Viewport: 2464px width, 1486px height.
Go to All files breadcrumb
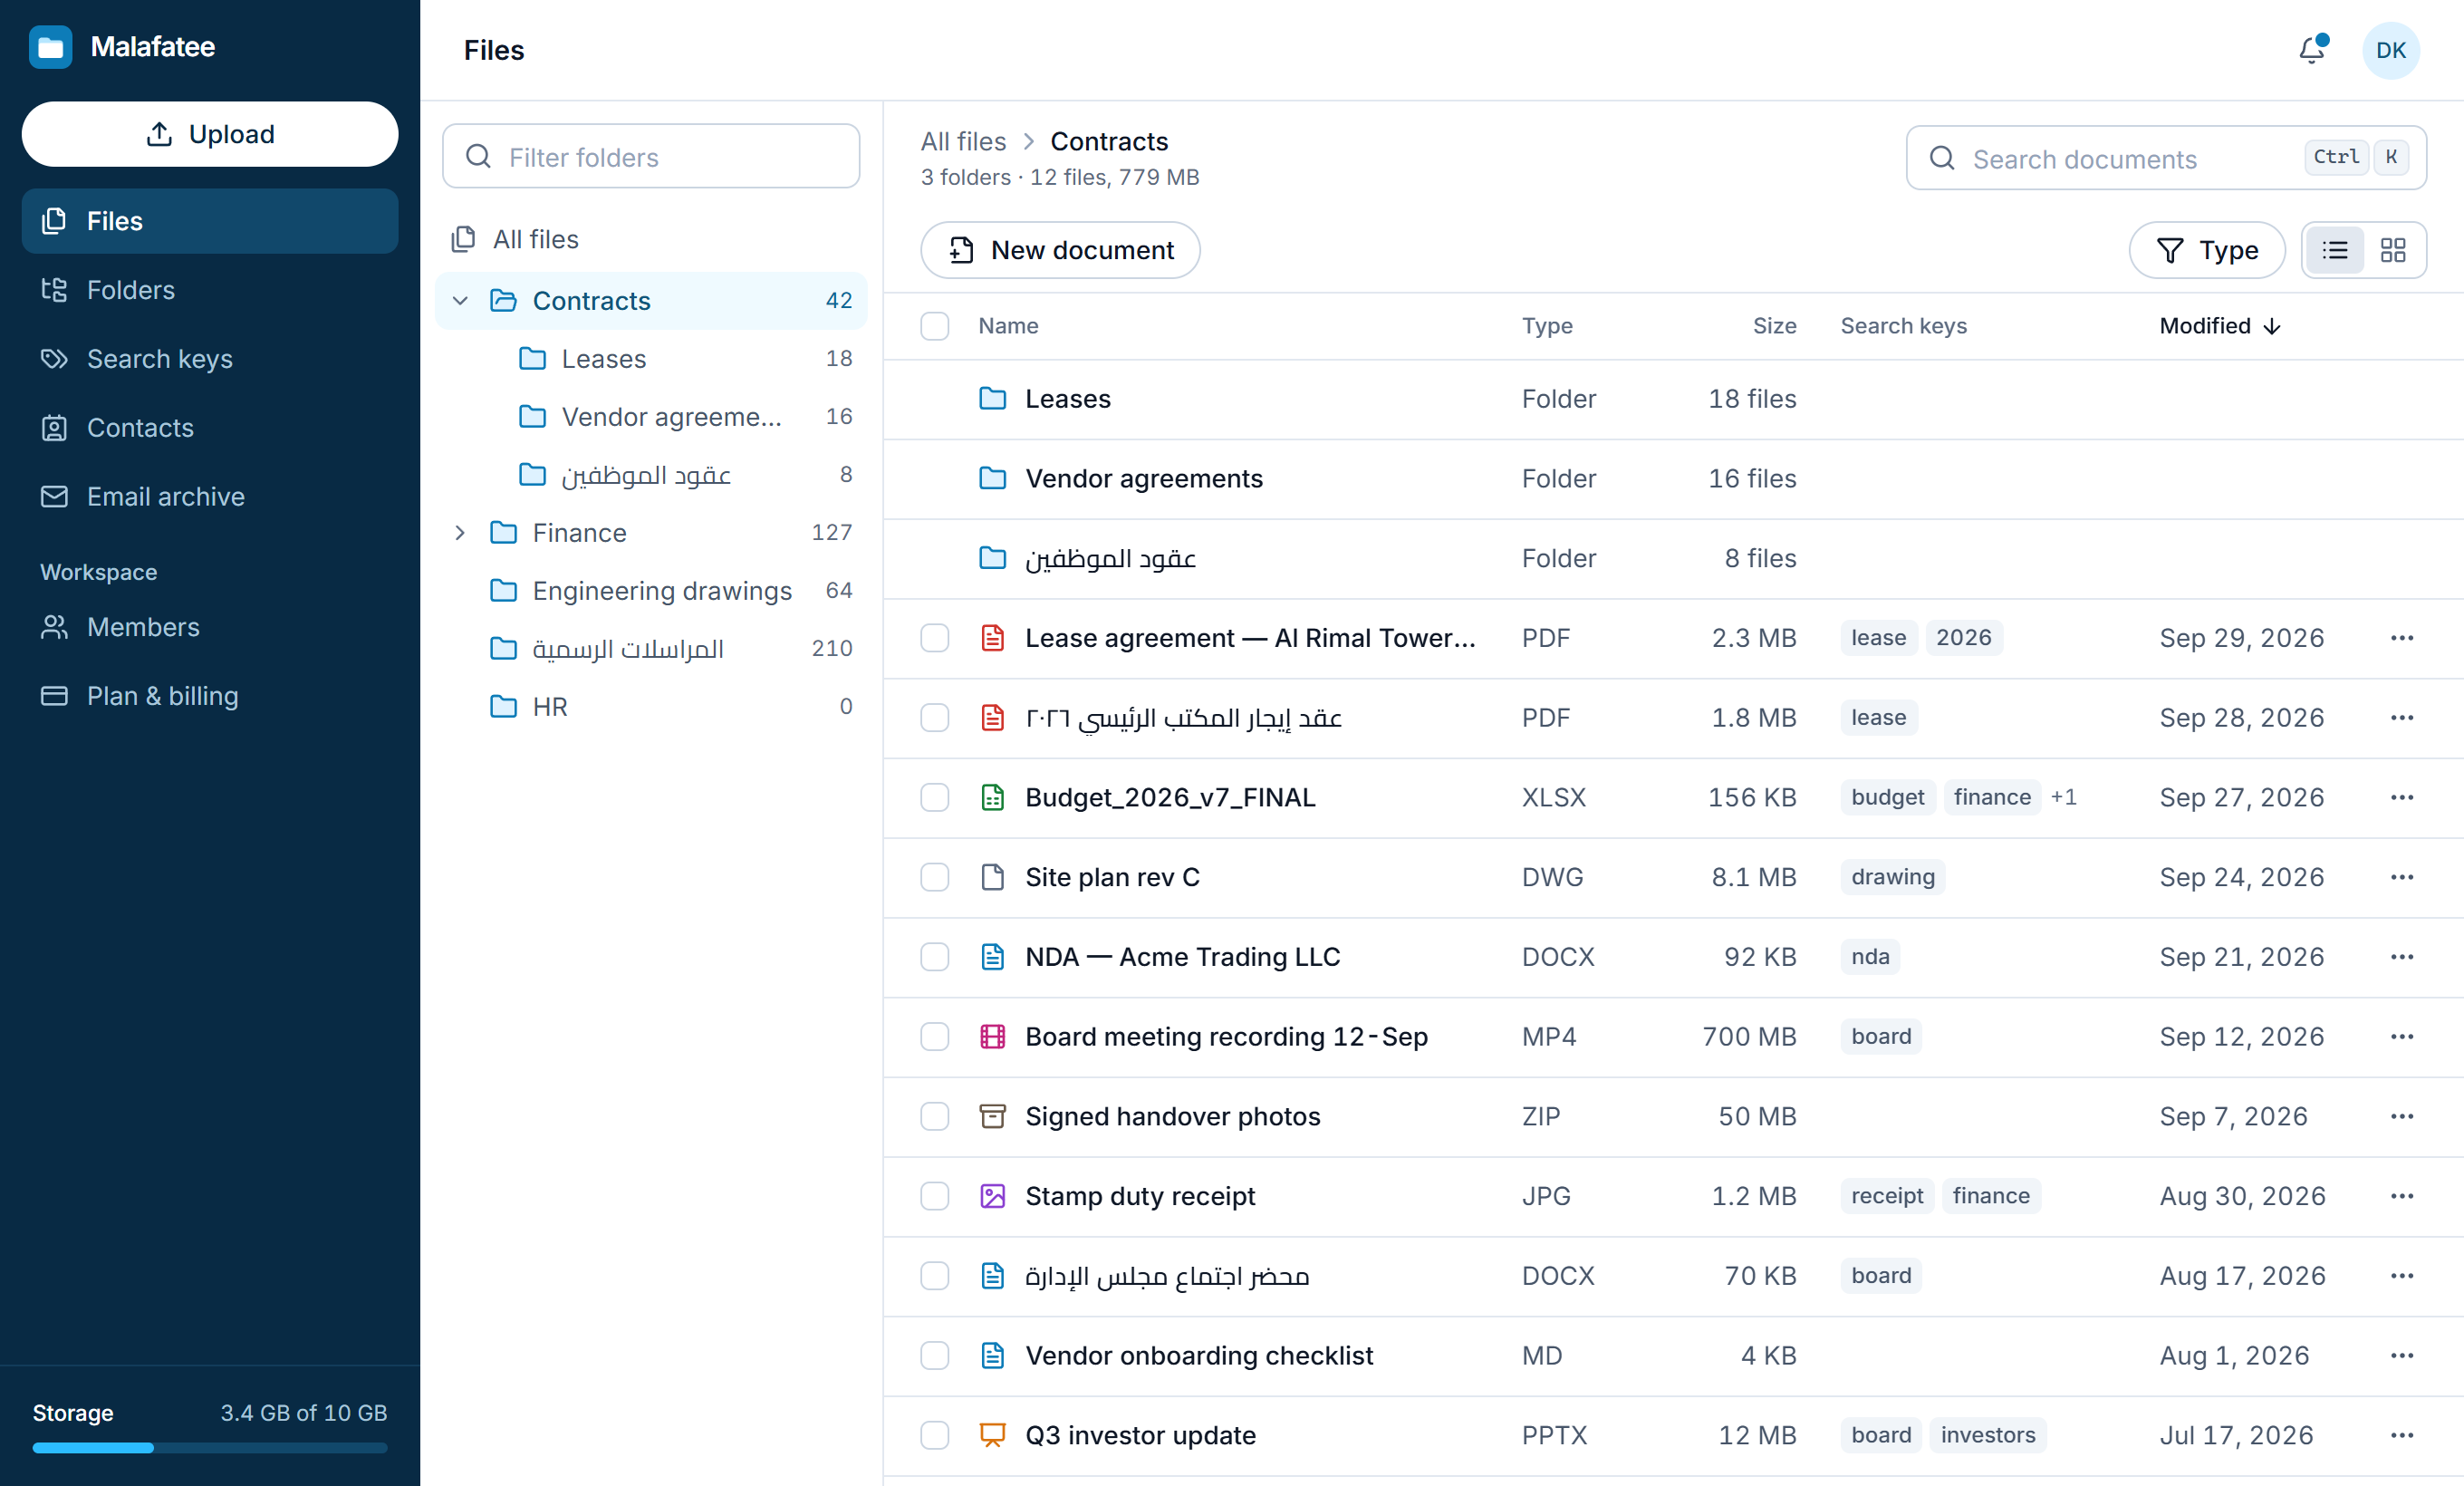pyautogui.click(x=963, y=142)
